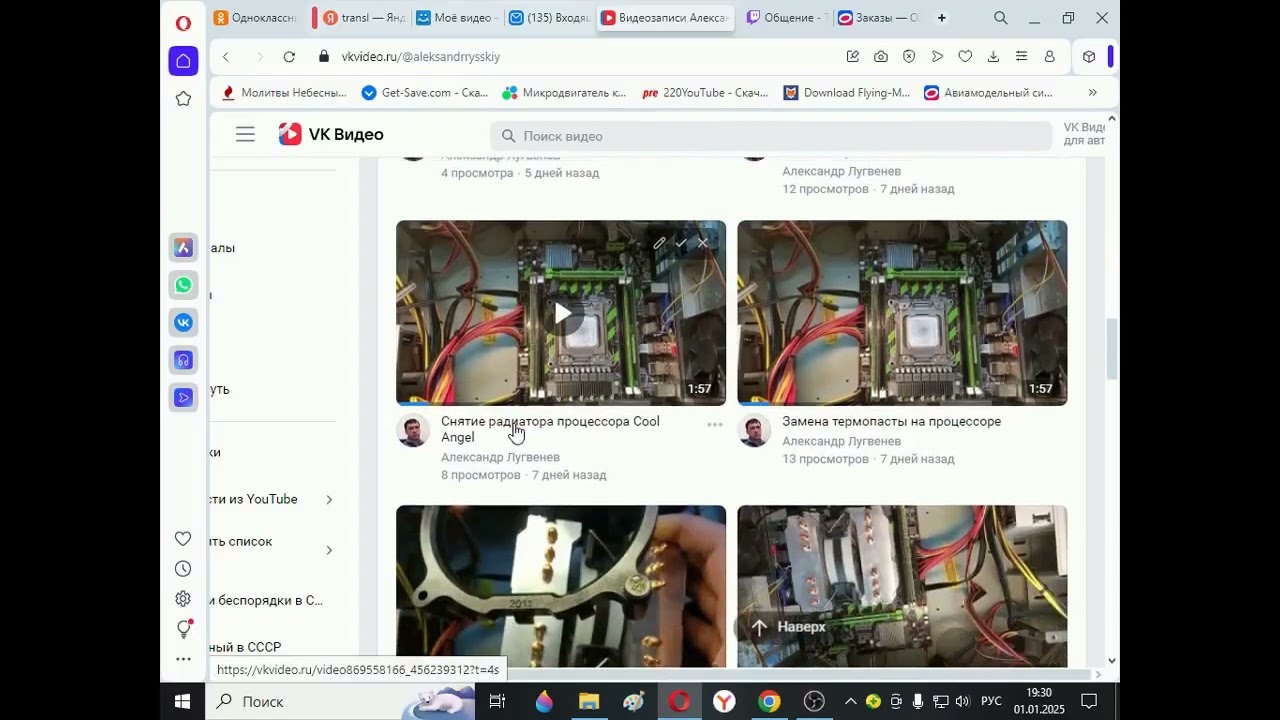This screenshot has width=1280, height=720.
Task: Click the site security padlock icon
Action: point(324,57)
